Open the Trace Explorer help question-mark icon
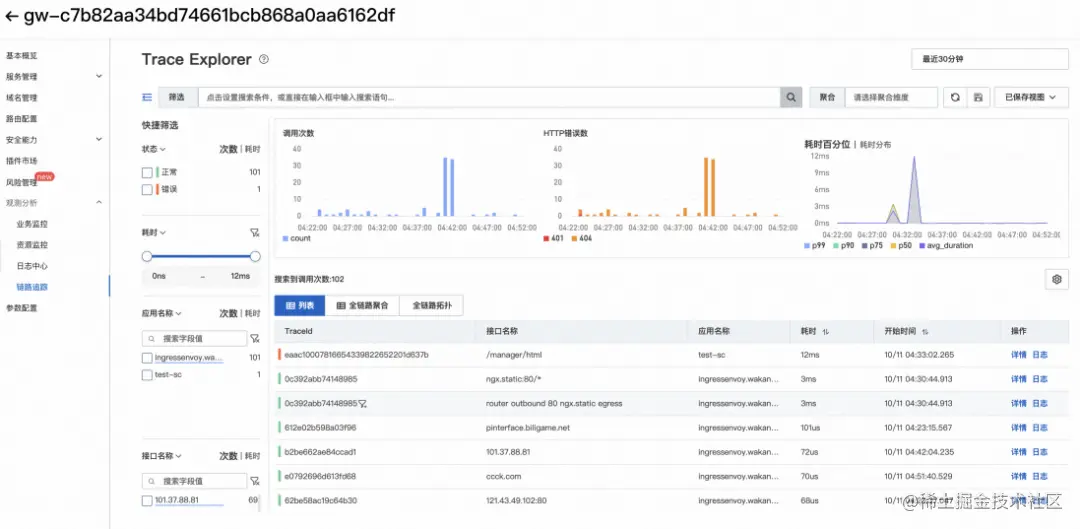 click(264, 59)
